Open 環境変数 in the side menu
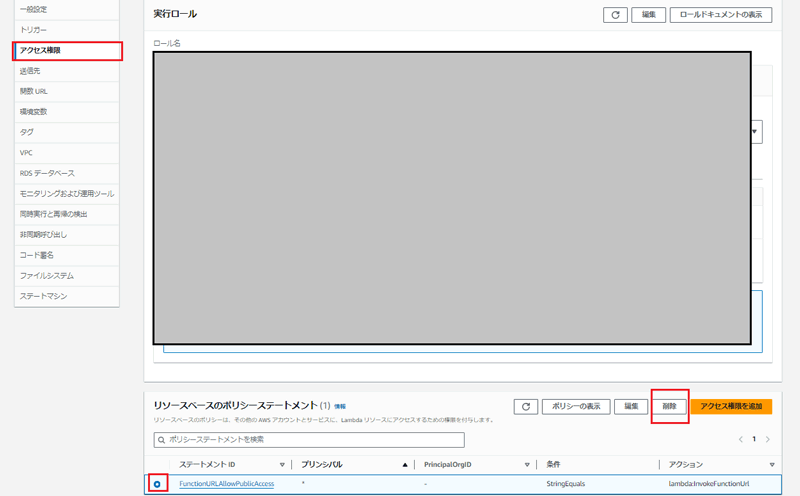 67,112
